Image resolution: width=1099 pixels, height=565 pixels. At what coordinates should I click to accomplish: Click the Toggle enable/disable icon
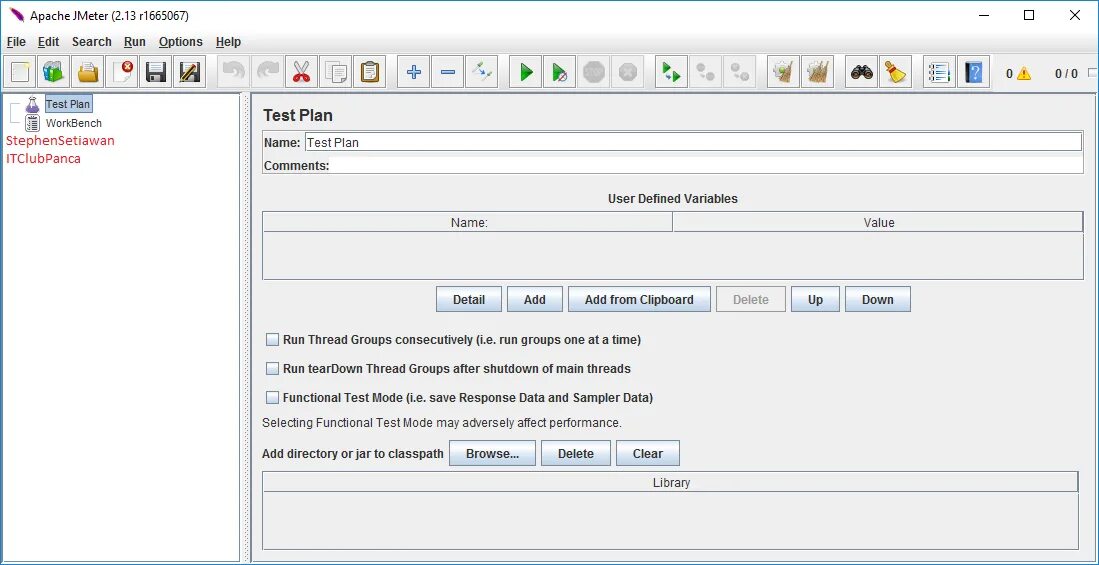tap(482, 72)
